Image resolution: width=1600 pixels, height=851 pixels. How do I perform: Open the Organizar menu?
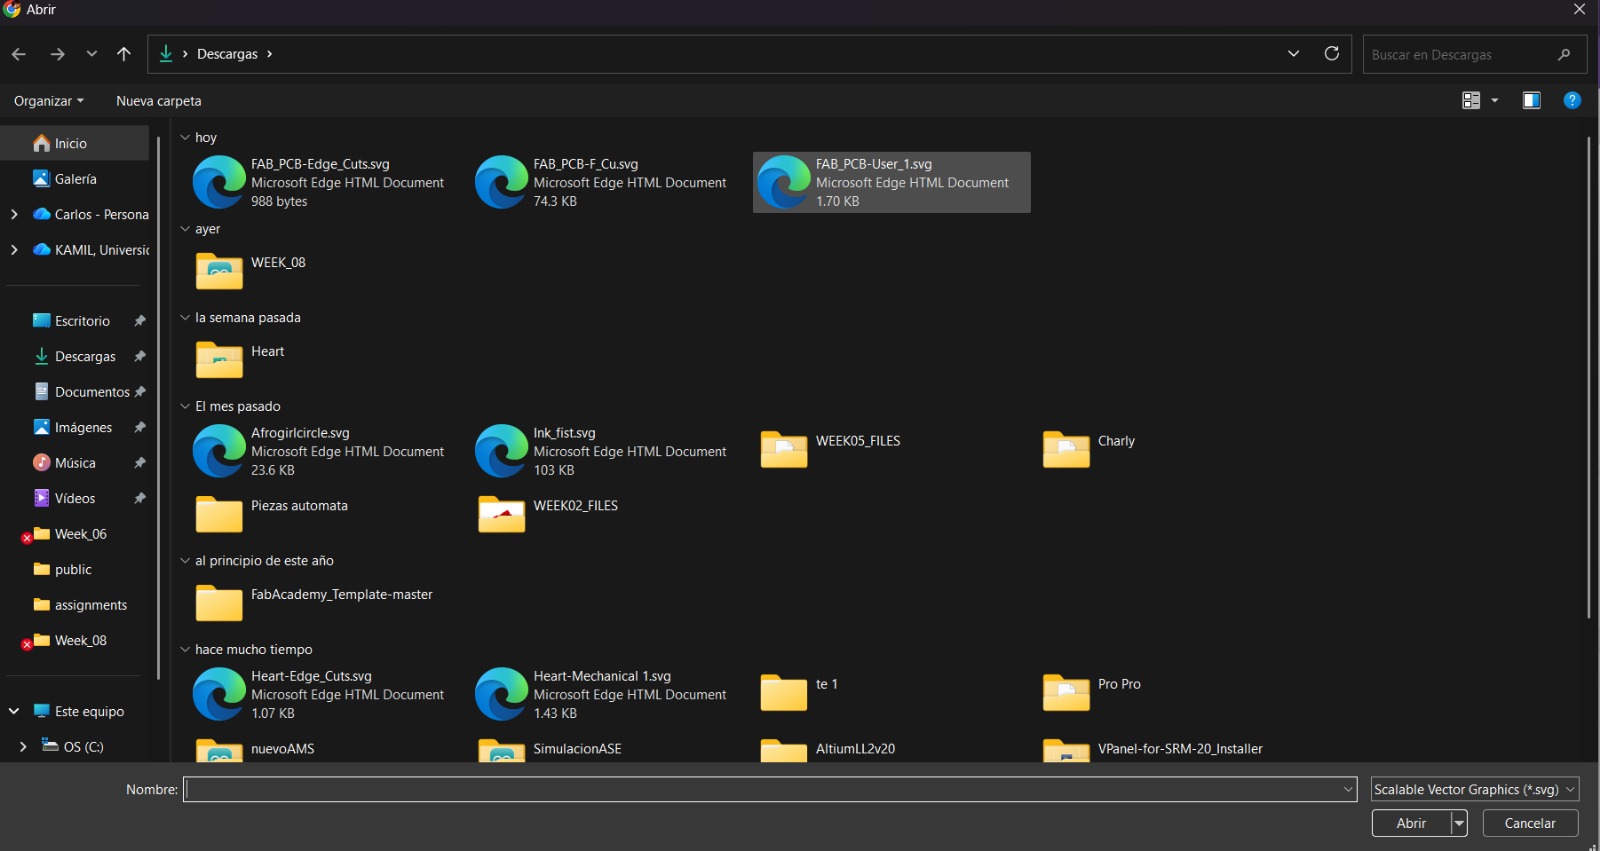49,101
